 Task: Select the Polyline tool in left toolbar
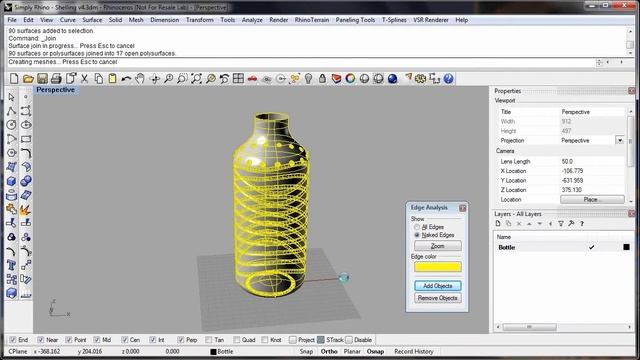11,111
